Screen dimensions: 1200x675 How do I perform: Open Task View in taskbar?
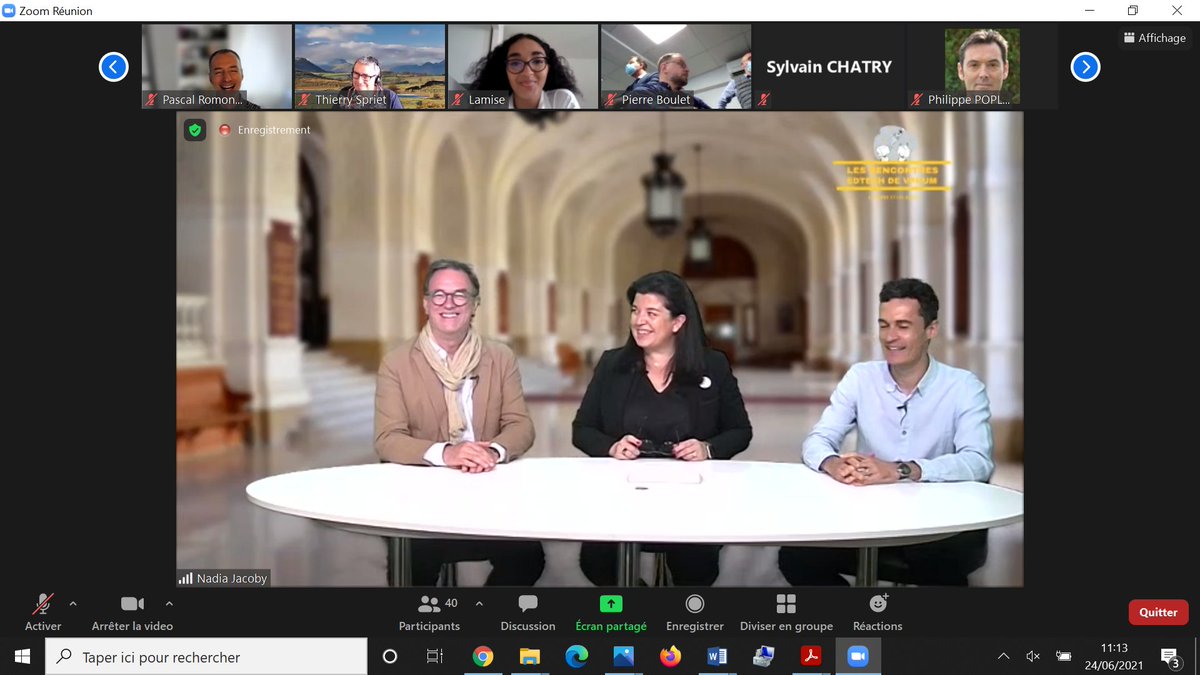click(435, 656)
